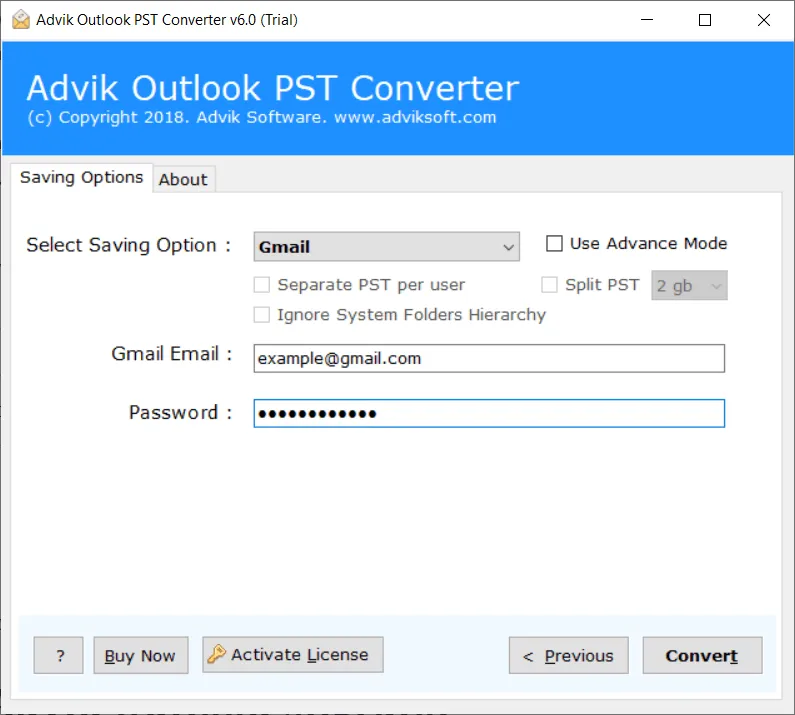Enable the Use Advance Mode checkbox

pos(554,243)
